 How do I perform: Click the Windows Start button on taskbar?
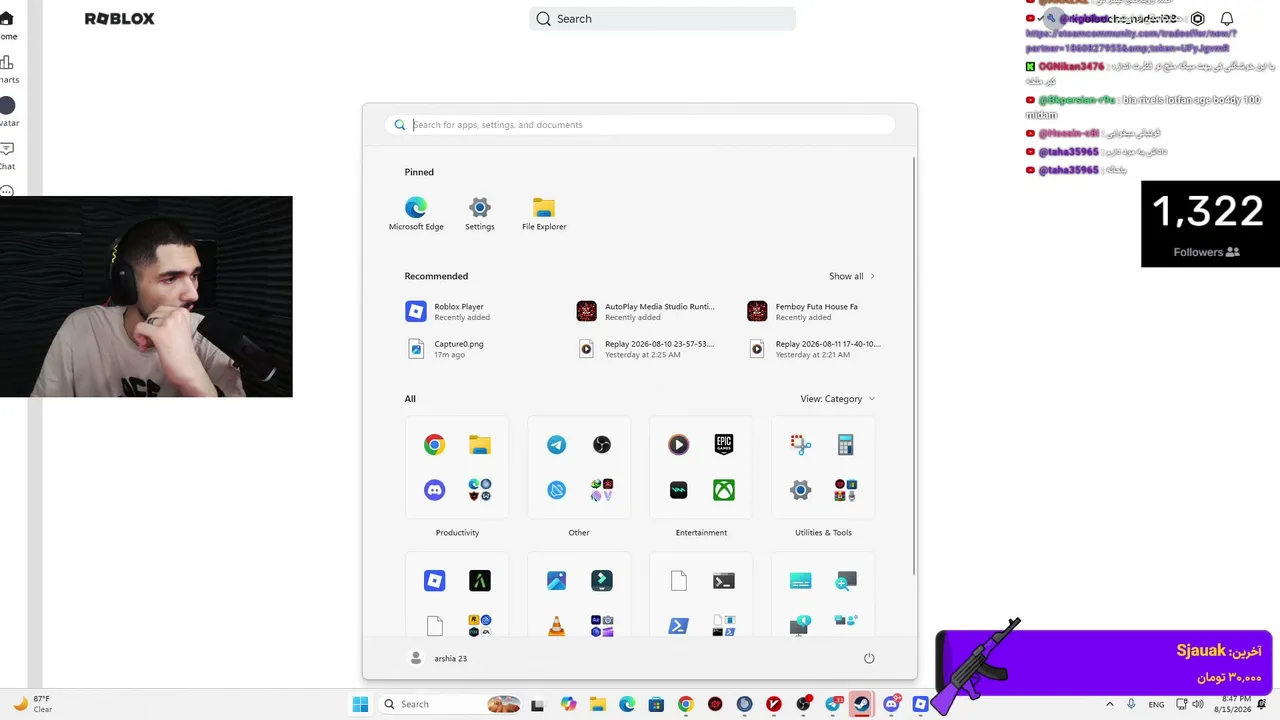[360, 704]
